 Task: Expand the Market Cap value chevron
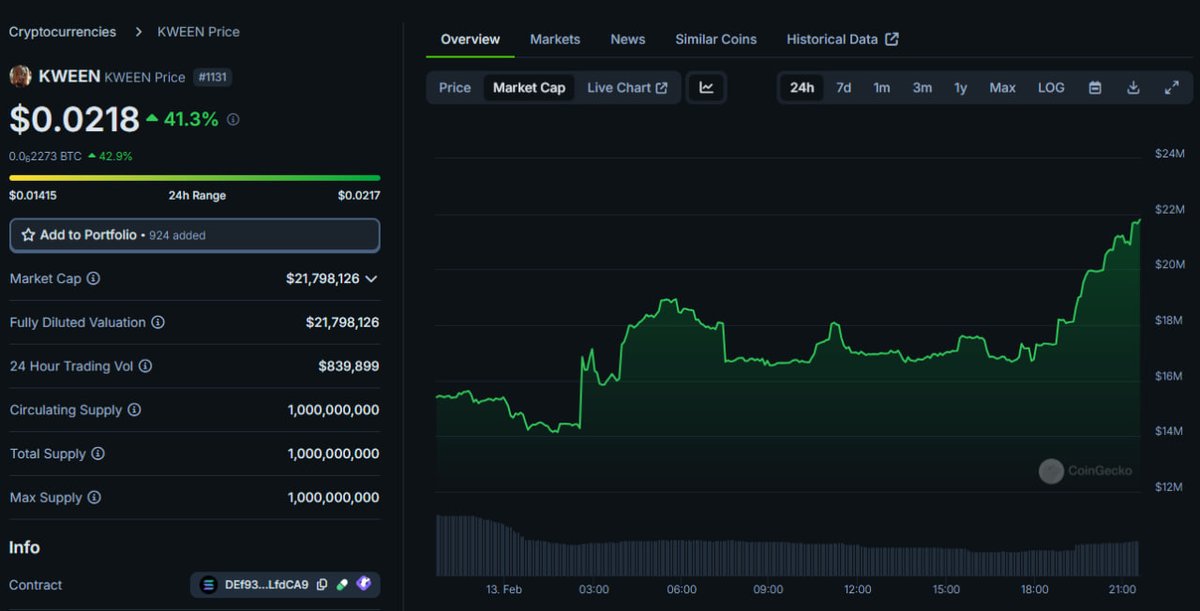tap(371, 279)
